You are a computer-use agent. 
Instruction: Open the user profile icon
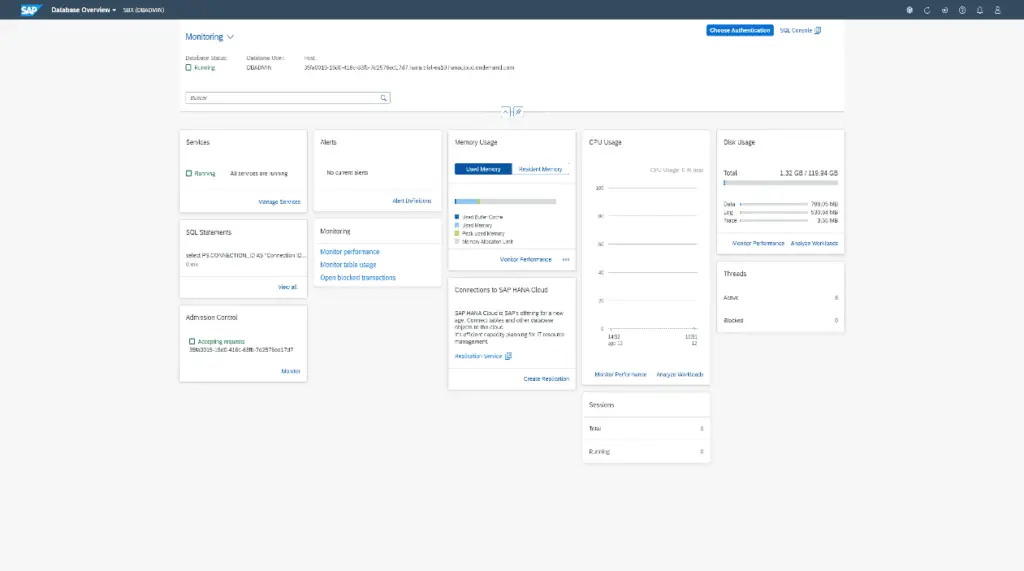(x=996, y=10)
